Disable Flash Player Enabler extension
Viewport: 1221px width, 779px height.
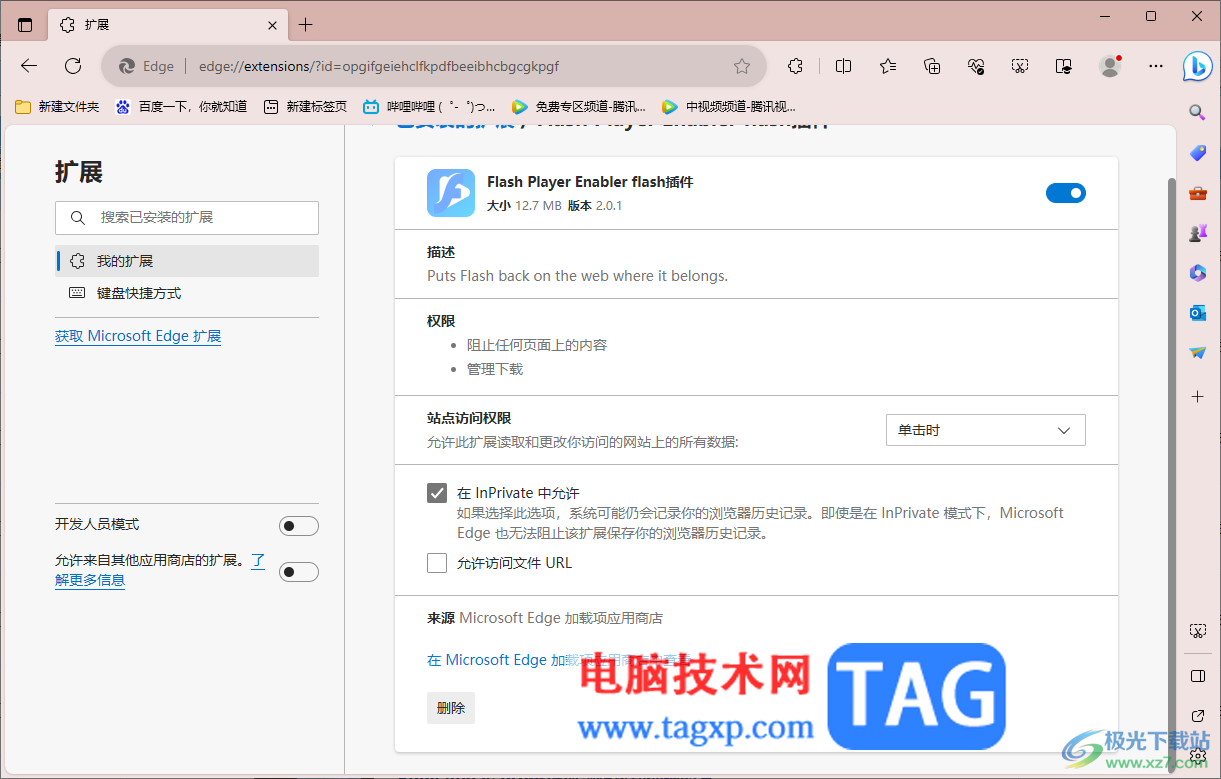click(1066, 193)
